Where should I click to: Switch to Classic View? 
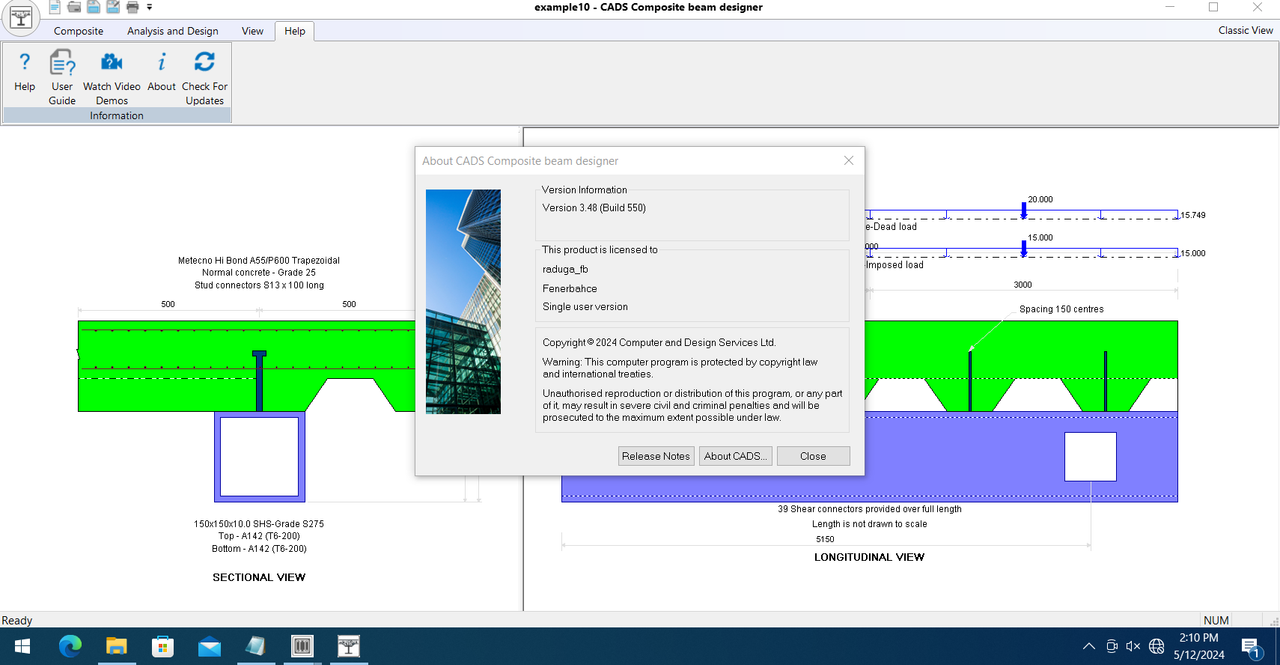pos(1246,31)
